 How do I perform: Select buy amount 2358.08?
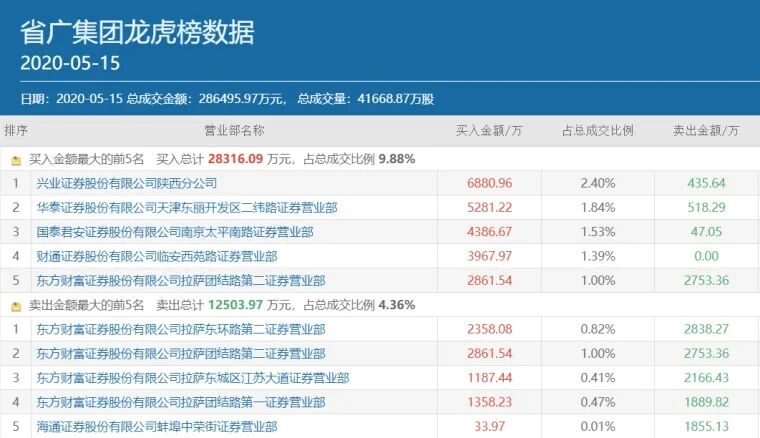point(490,329)
